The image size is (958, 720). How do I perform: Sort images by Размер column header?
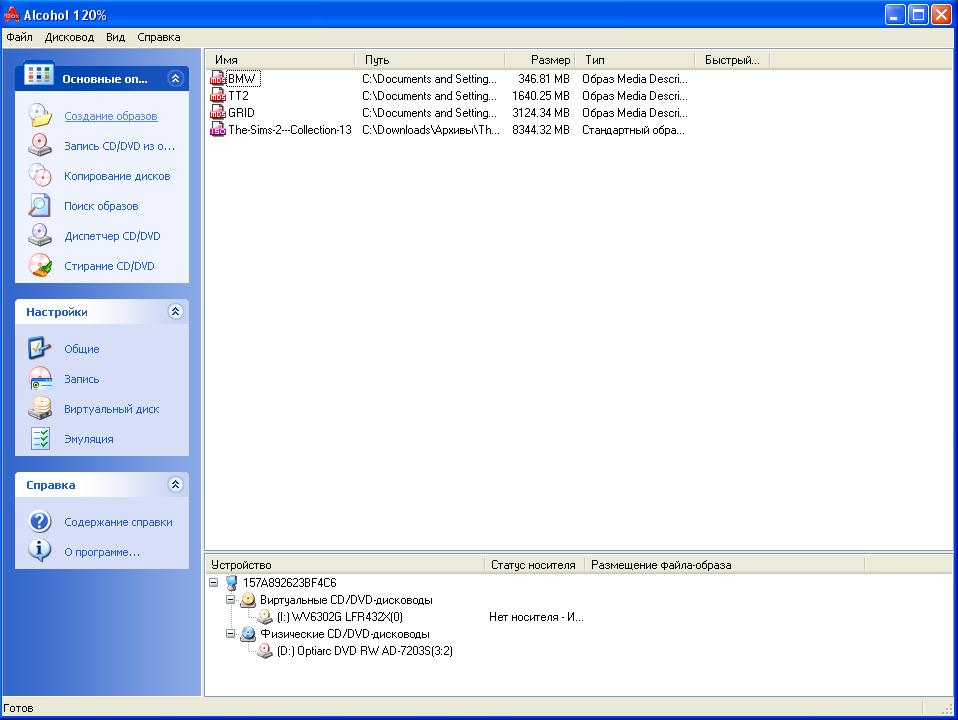(541, 60)
